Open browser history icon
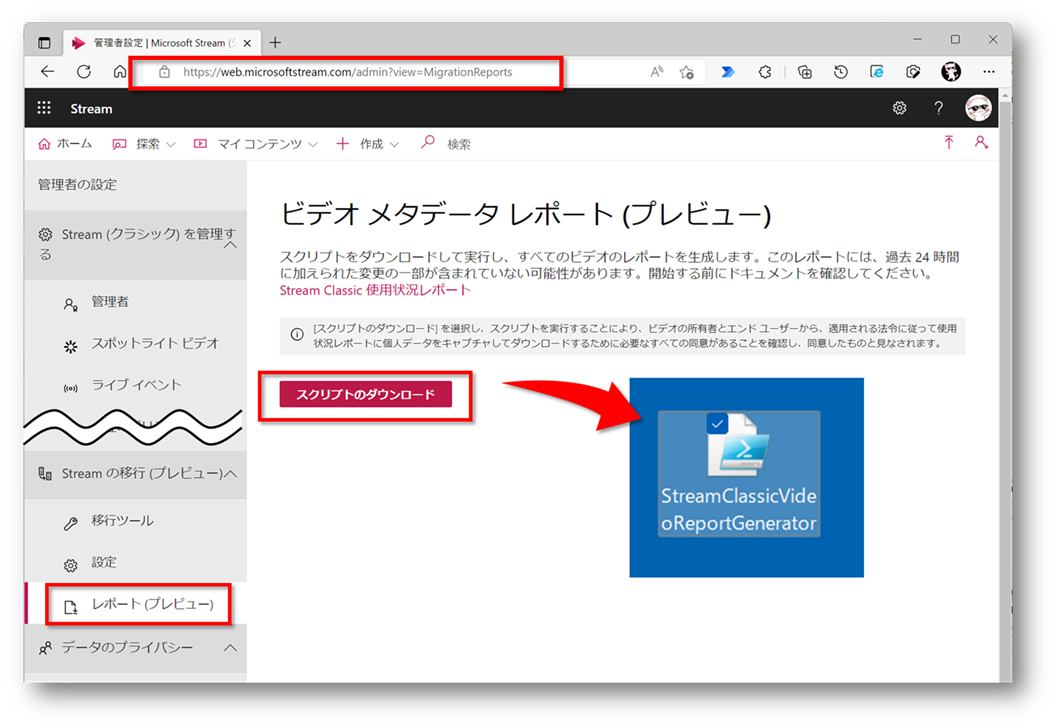 (841, 72)
